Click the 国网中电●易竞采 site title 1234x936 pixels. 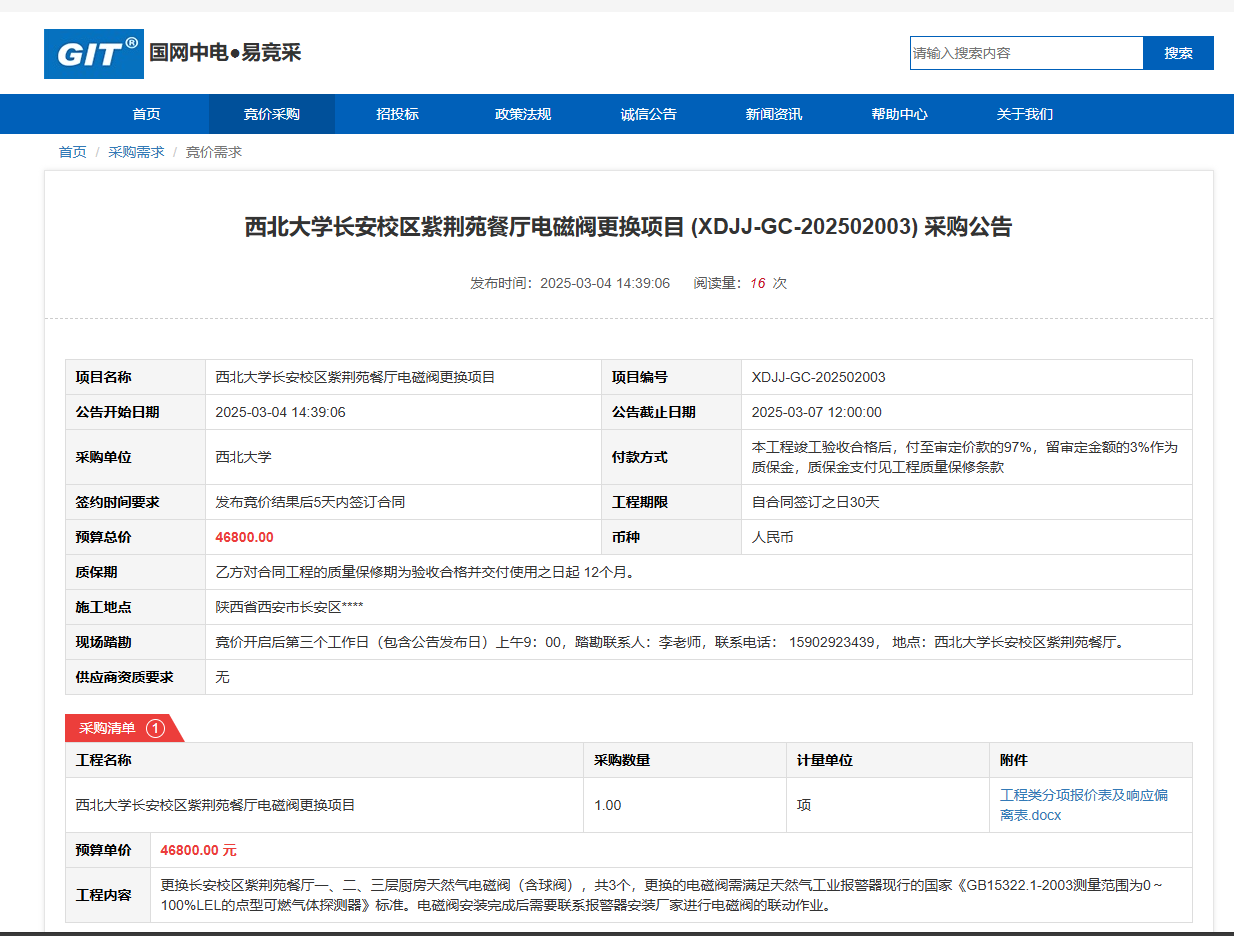pyautogui.click(x=225, y=53)
